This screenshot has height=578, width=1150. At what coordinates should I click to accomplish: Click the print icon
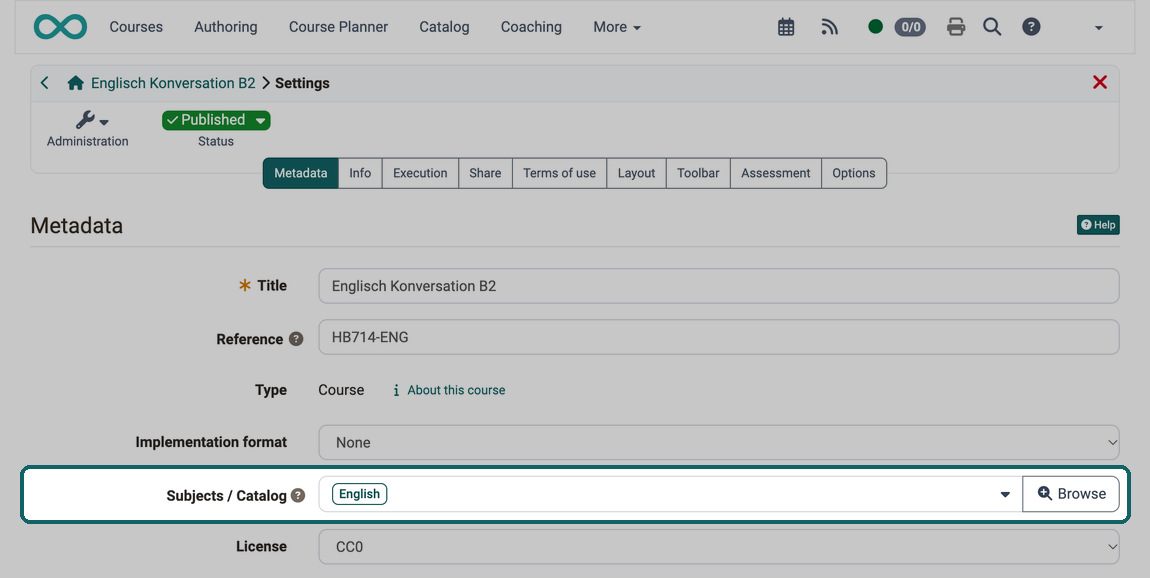pyautogui.click(x=956, y=27)
